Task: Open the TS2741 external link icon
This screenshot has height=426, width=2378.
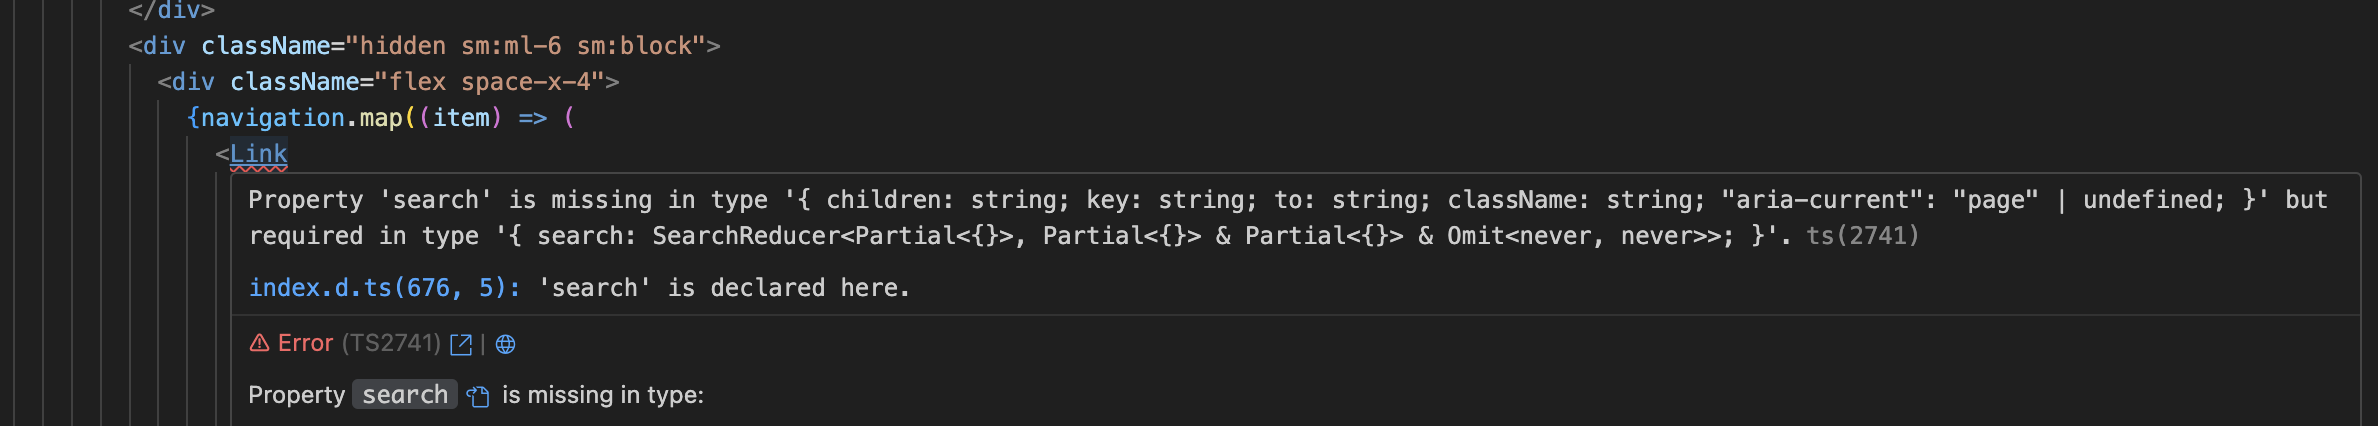Action: 461,344
